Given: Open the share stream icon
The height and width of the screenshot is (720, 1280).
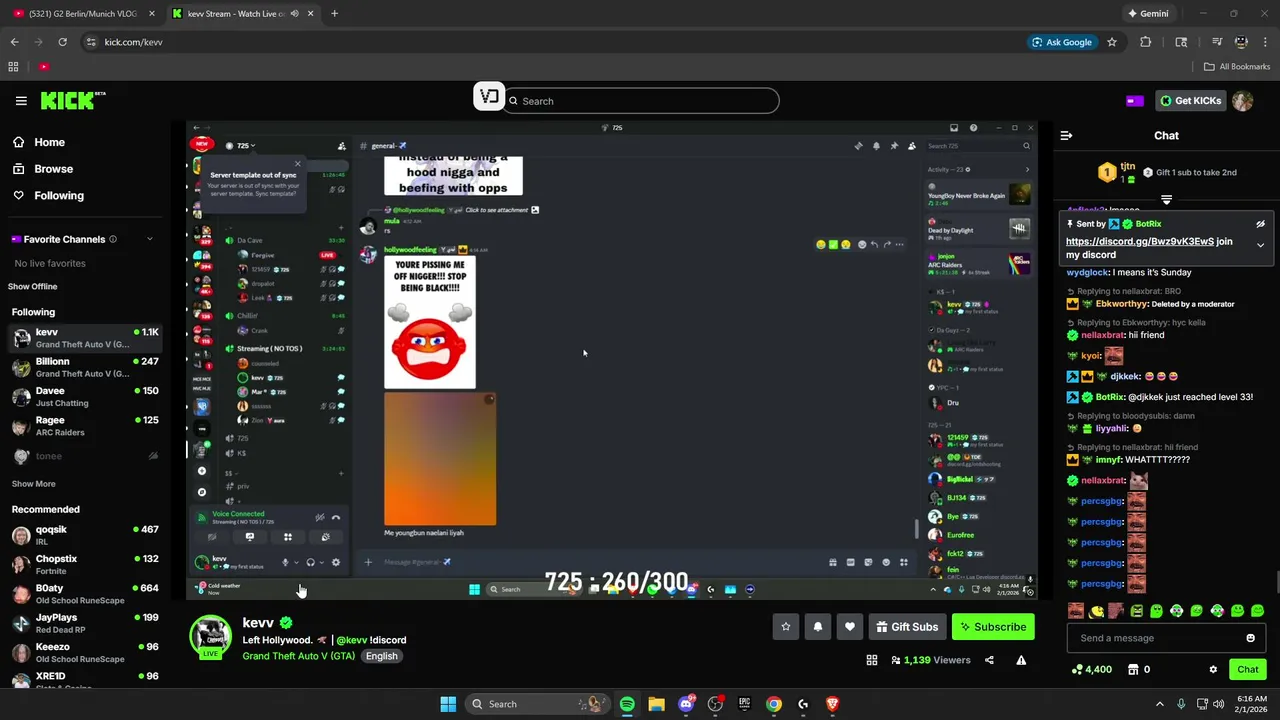Looking at the screenshot, I should pyautogui.click(x=989, y=660).
